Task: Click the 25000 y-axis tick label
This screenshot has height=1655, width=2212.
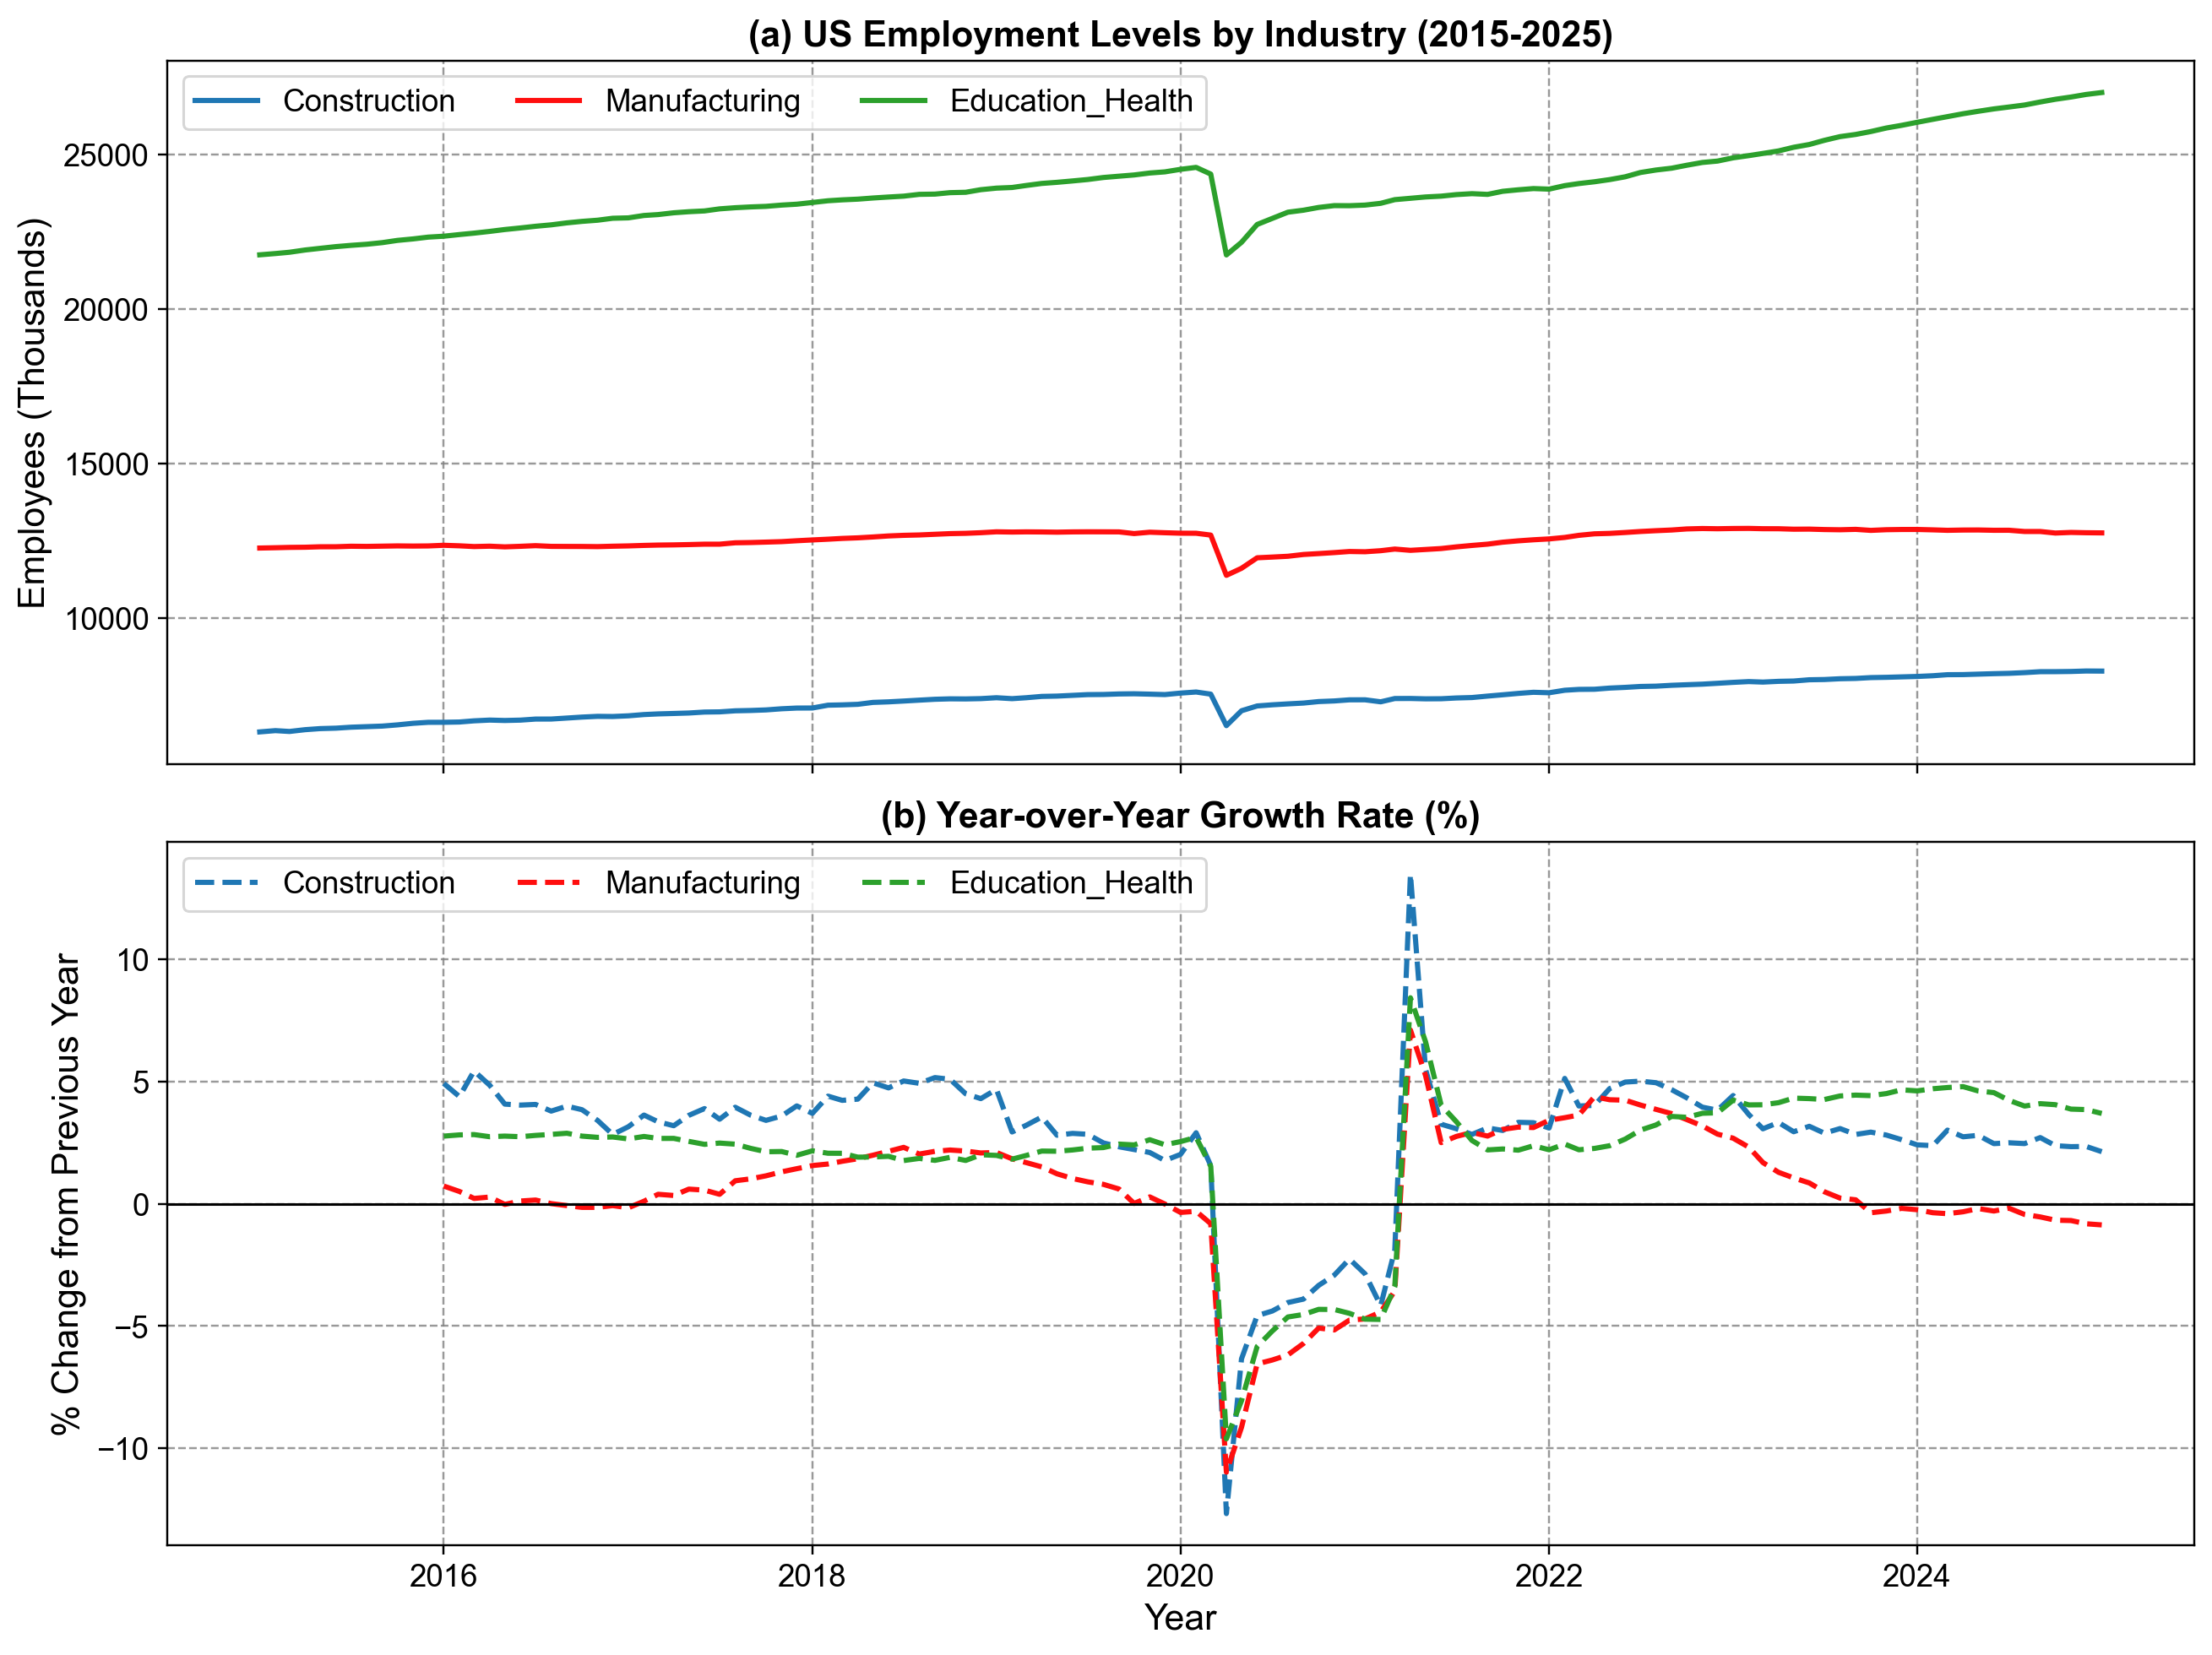Action: click(x=106, y=156)
